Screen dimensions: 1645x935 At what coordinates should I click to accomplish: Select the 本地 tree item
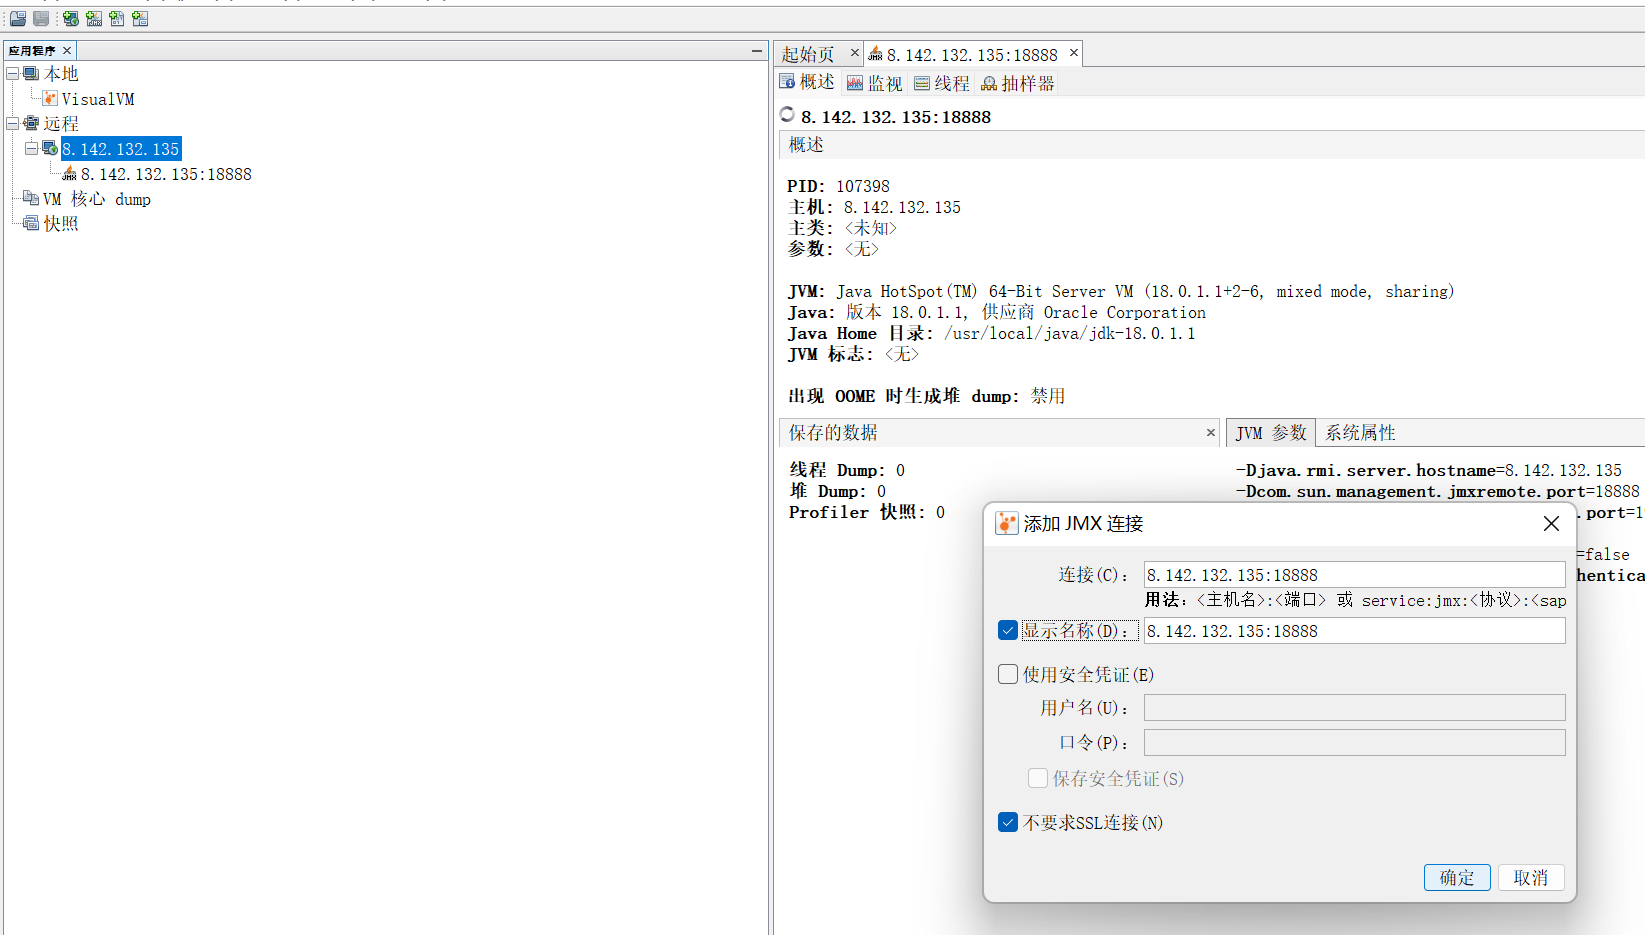[61, 74]
